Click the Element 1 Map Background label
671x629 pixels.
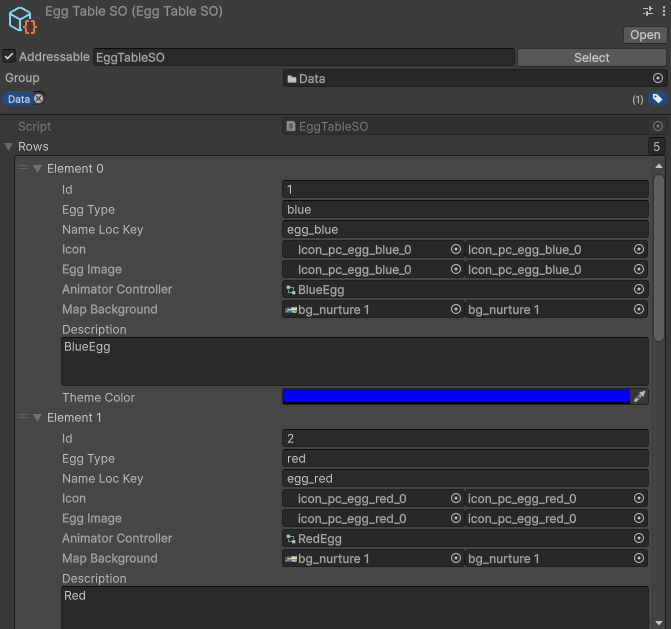(x=110, y=558)
